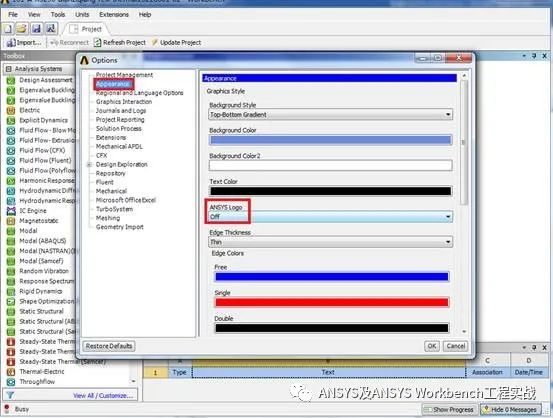Select Mechanical APDL in Options tree
553x418 pixels.
coord(119,146)
